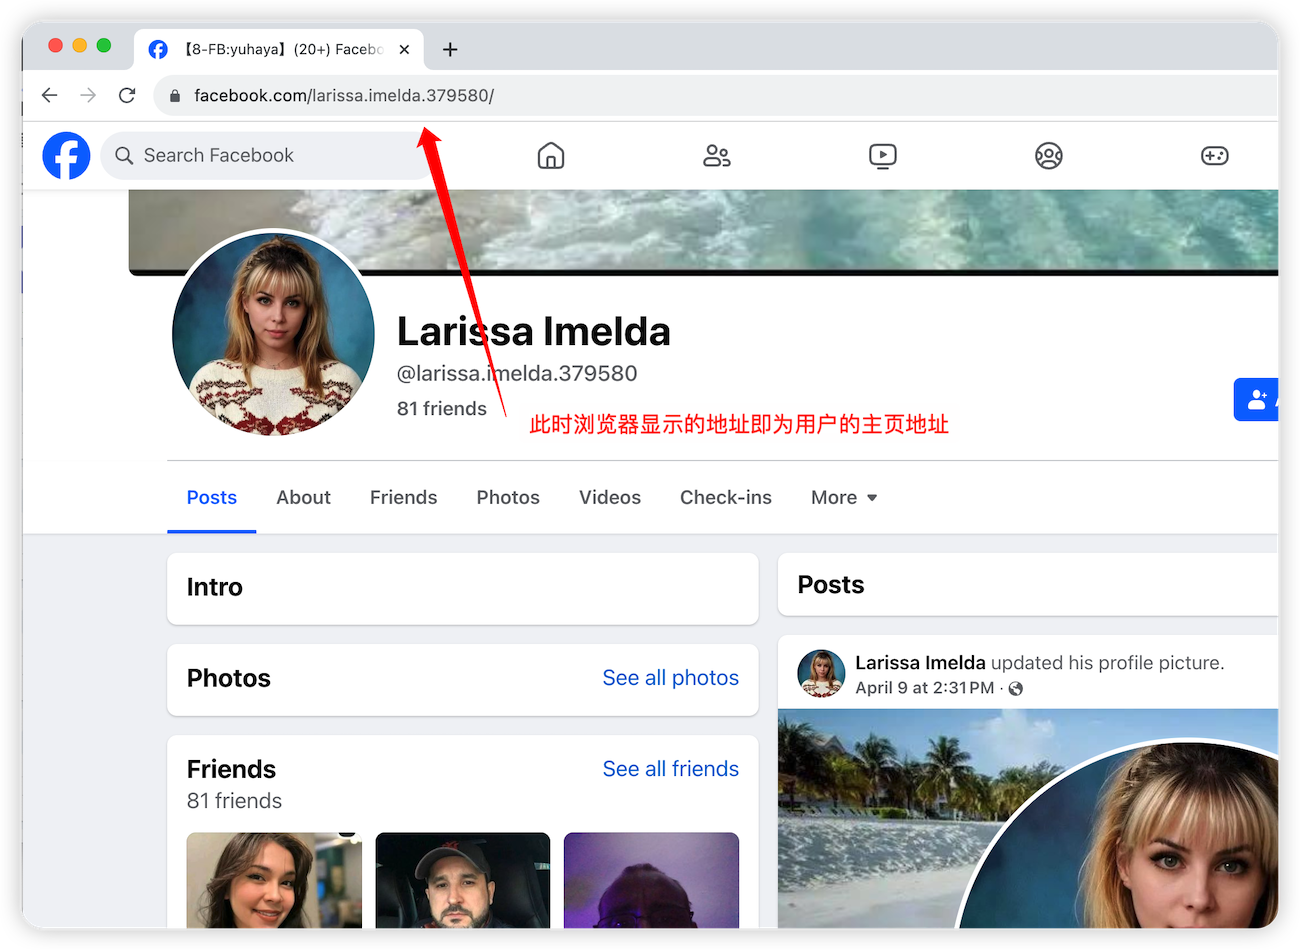Open the Groups navigation icon
Screen dimensions: 1300x950
pyautogui.click(x=1048, y=156)
